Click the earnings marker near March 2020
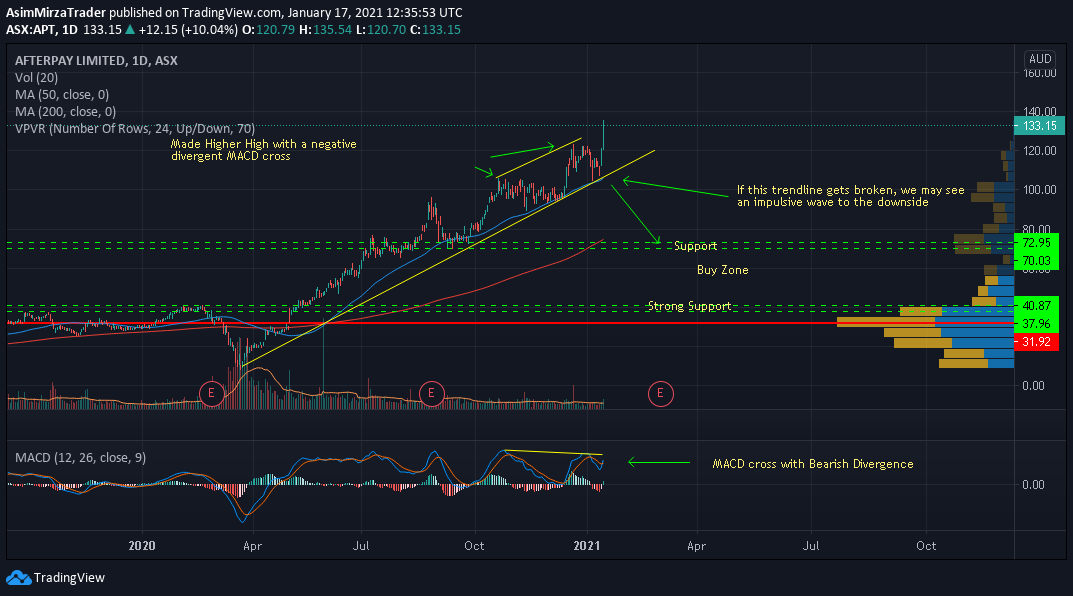Viewport: 1073px width, 596px height. (211, 393)
